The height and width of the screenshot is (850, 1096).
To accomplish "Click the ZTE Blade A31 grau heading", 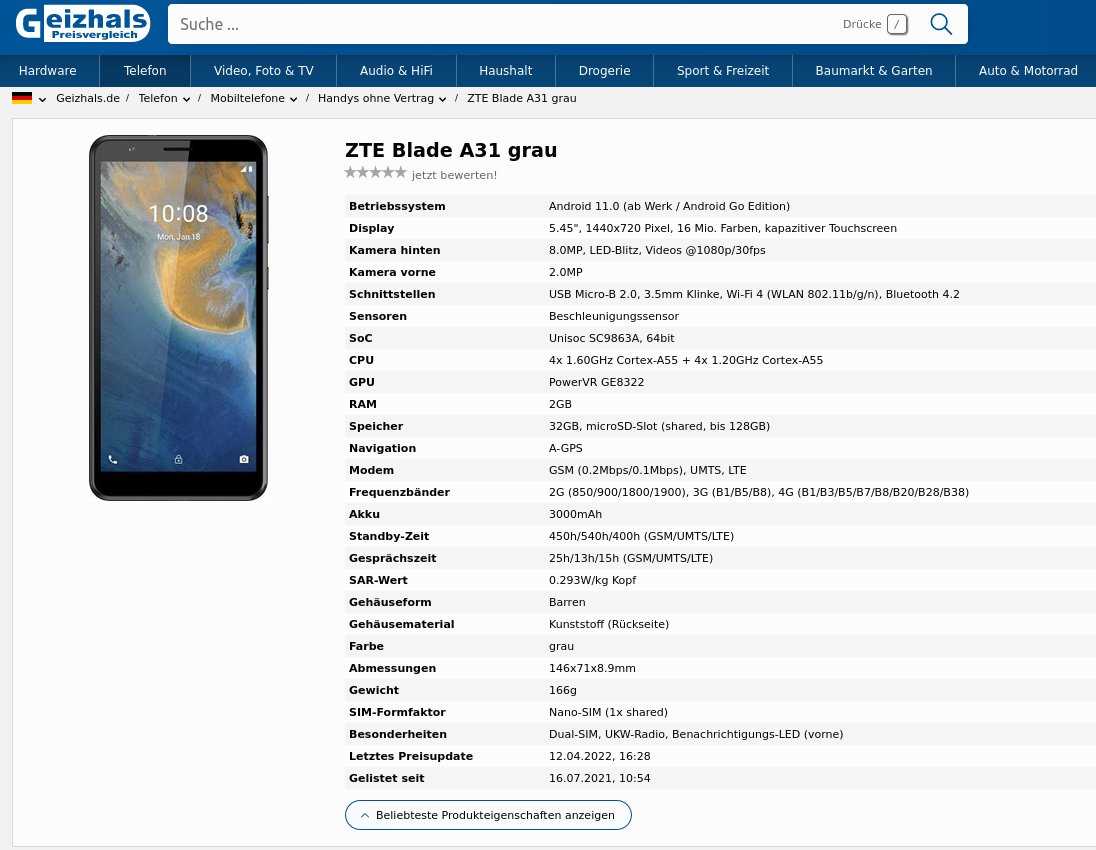I will click(x=451, y=150).
